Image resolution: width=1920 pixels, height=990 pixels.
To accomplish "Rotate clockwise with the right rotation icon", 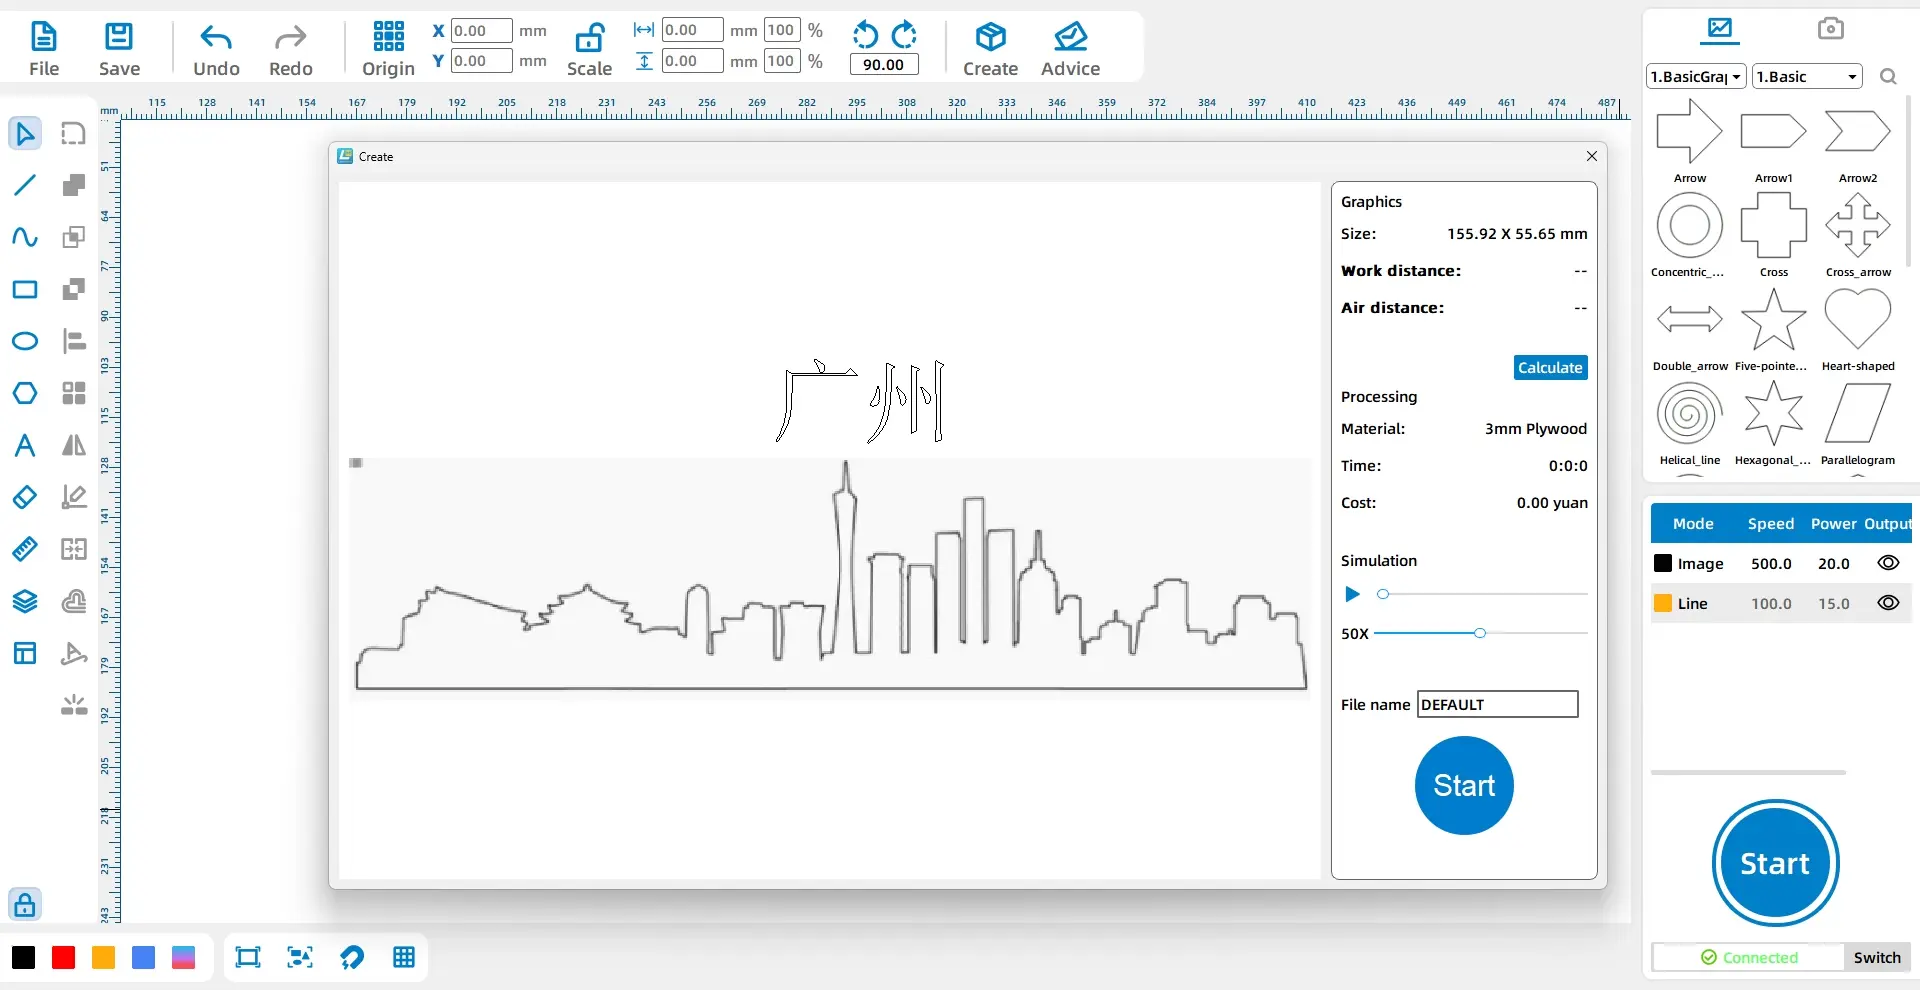I will [904, 35].
